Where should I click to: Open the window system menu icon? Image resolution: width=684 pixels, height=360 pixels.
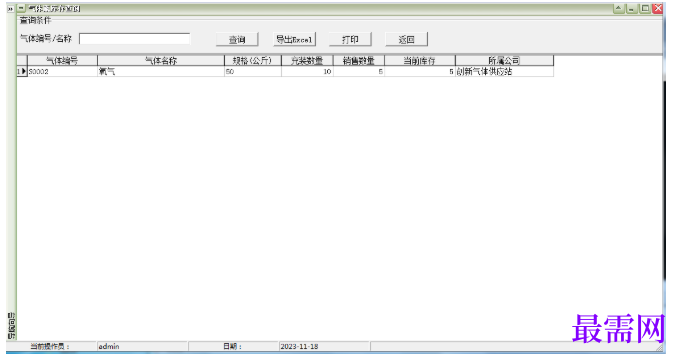(21, 8)
